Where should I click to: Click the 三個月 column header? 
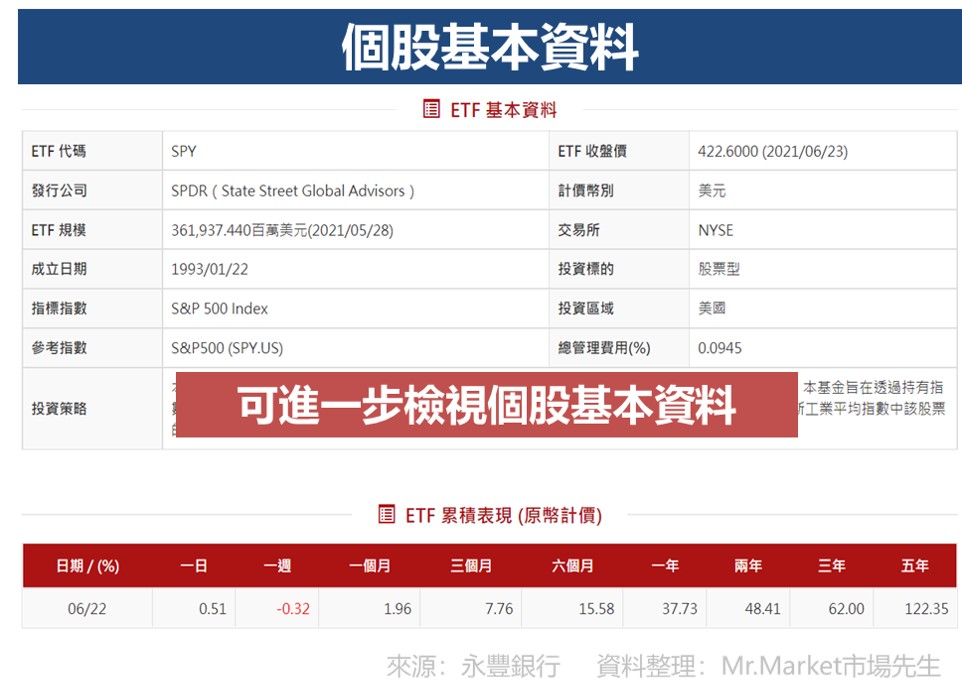click(x=471, y=566)
